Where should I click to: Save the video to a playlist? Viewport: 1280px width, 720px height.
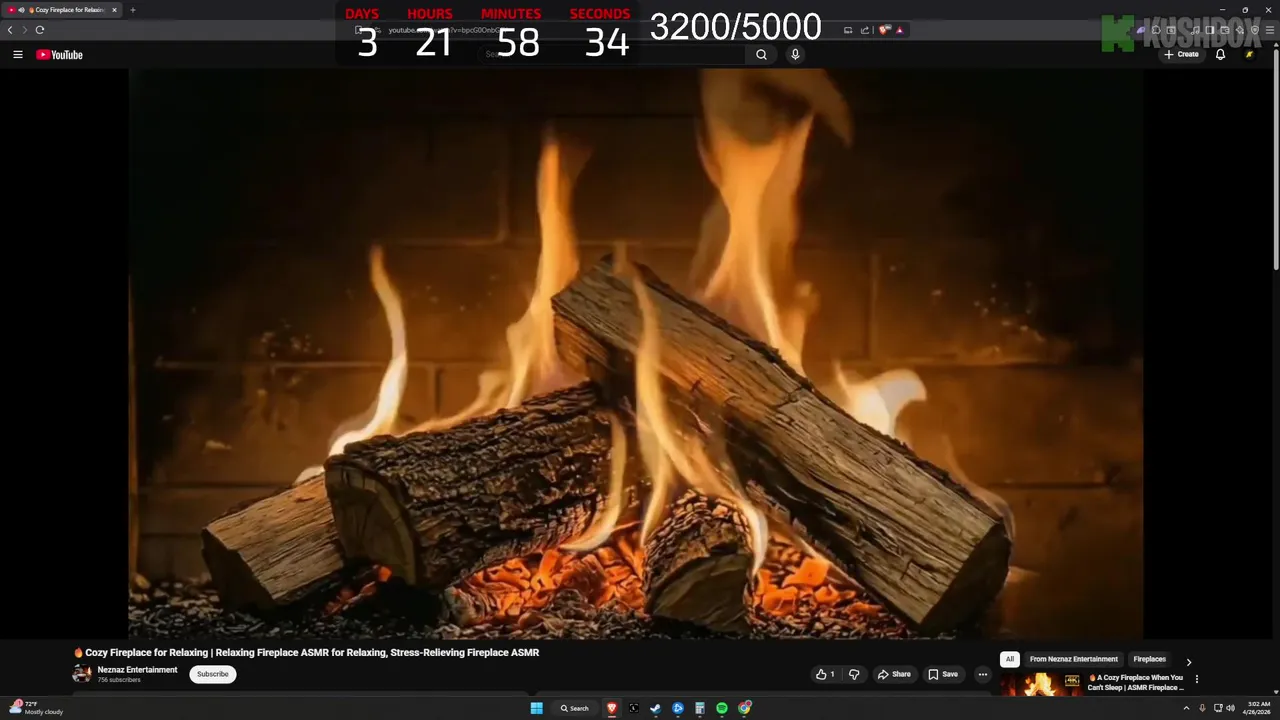[942, 674]
